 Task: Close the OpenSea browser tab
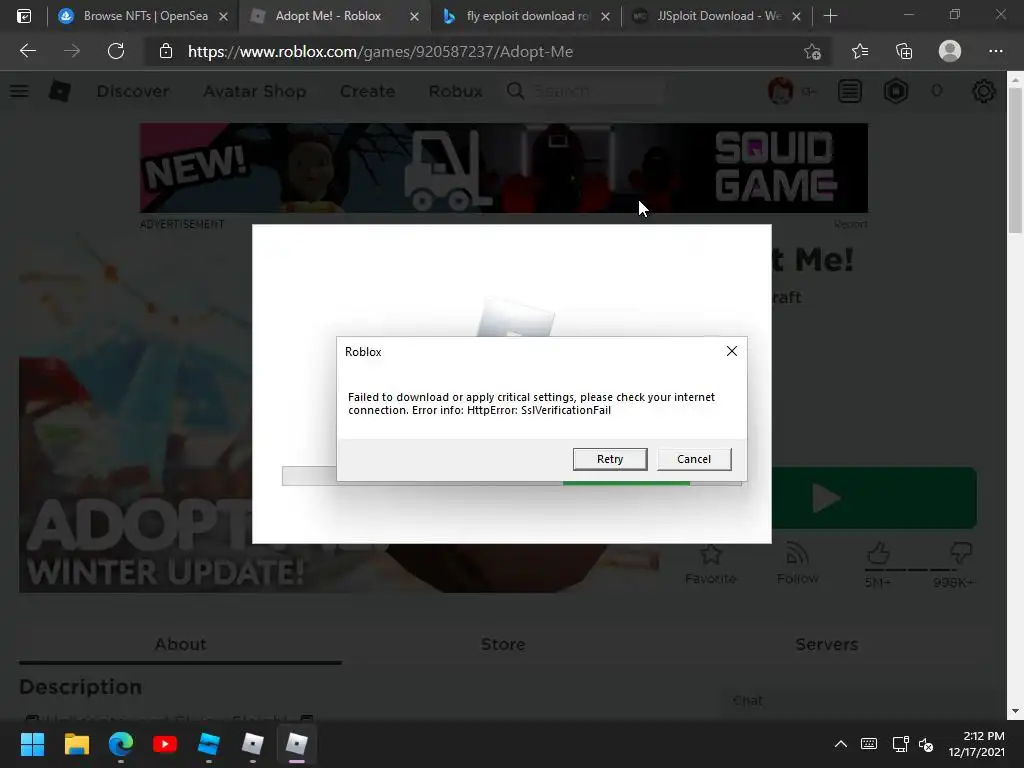tap(223, 16)
